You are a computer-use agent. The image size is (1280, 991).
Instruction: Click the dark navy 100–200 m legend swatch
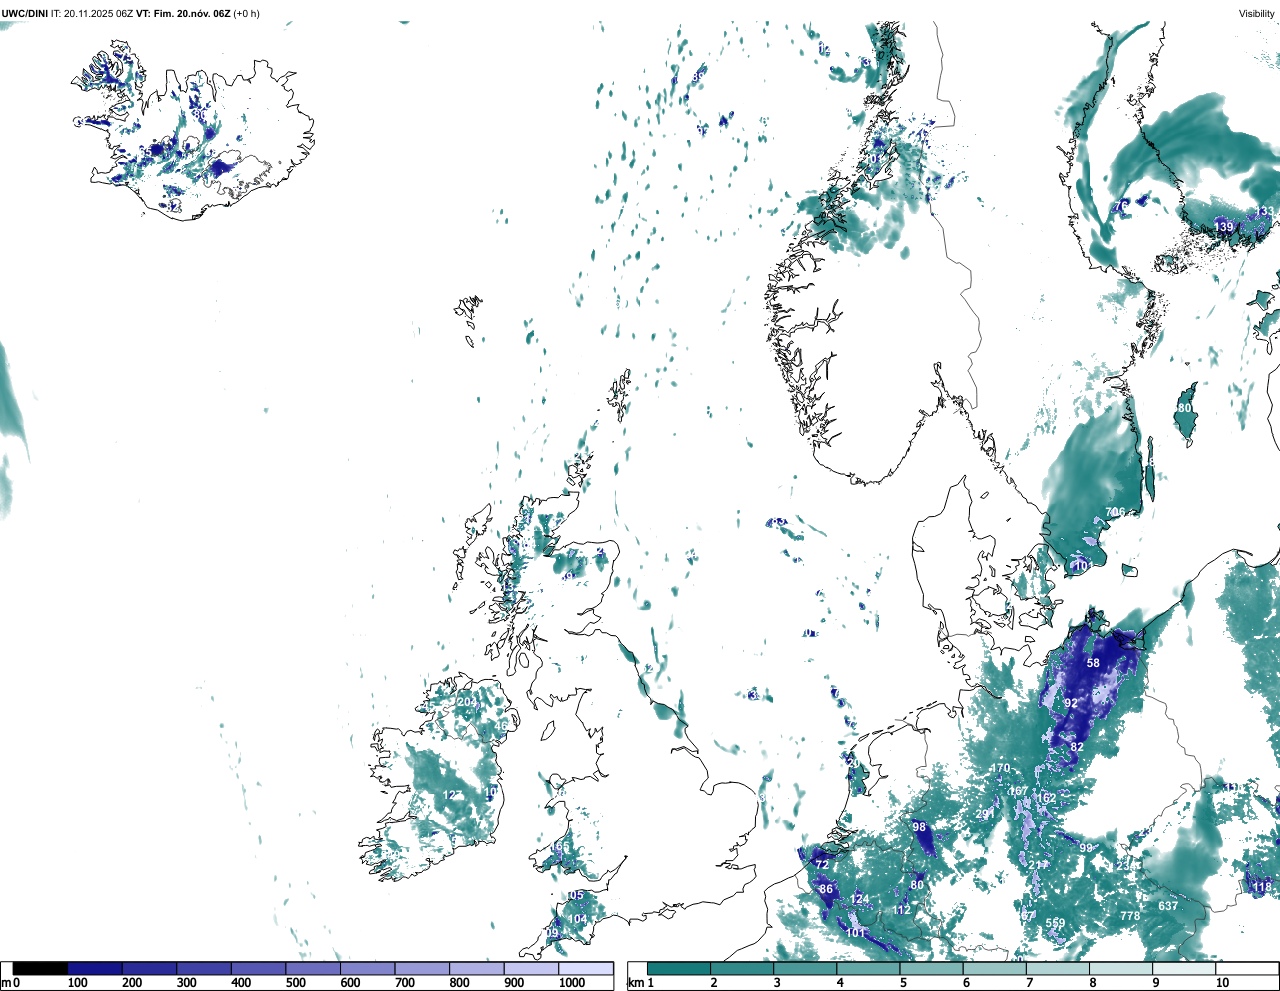(95, 968)
